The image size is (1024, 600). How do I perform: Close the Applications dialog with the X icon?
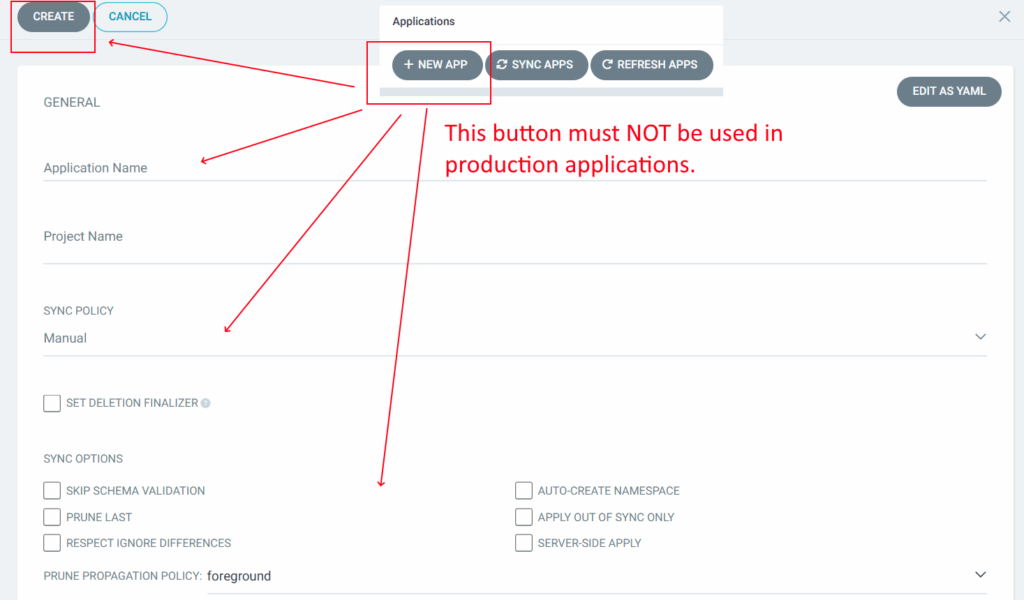(x=1007, y=16)
